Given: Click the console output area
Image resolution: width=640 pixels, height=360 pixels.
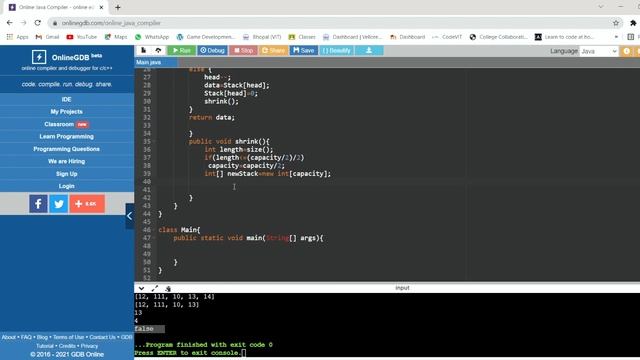Looking at the screenshot, I should pos(387,325).
